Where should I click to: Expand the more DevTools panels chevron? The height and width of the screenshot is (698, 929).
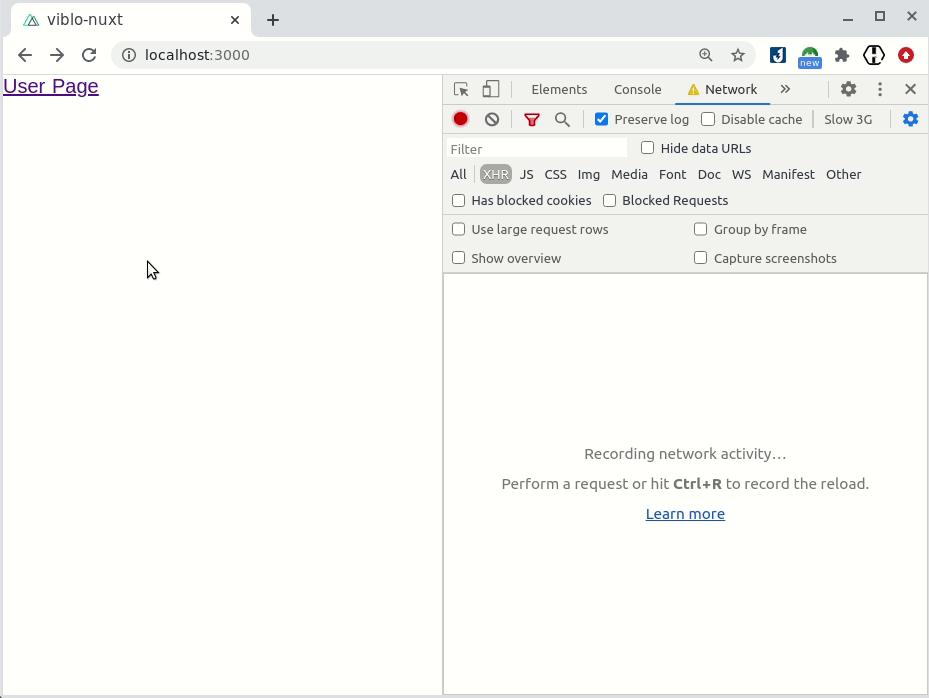coord(785,89)
